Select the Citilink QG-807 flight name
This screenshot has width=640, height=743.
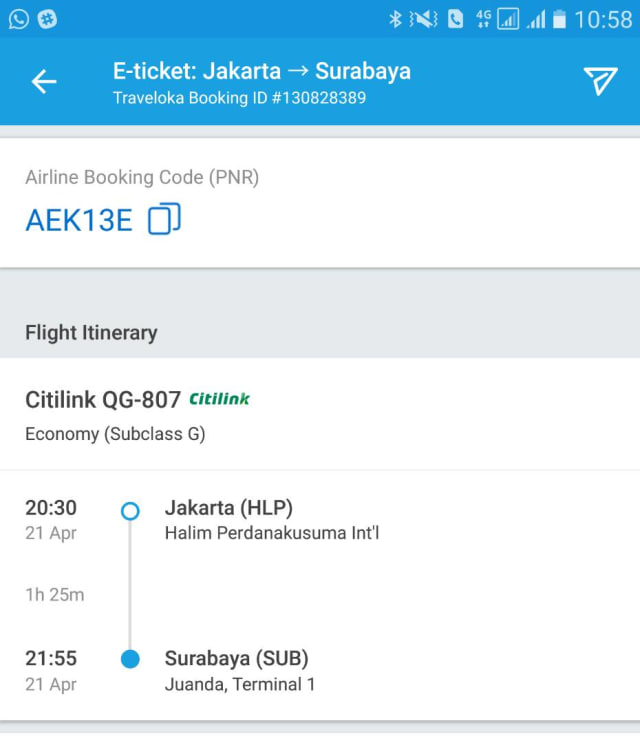click(103, 400)
